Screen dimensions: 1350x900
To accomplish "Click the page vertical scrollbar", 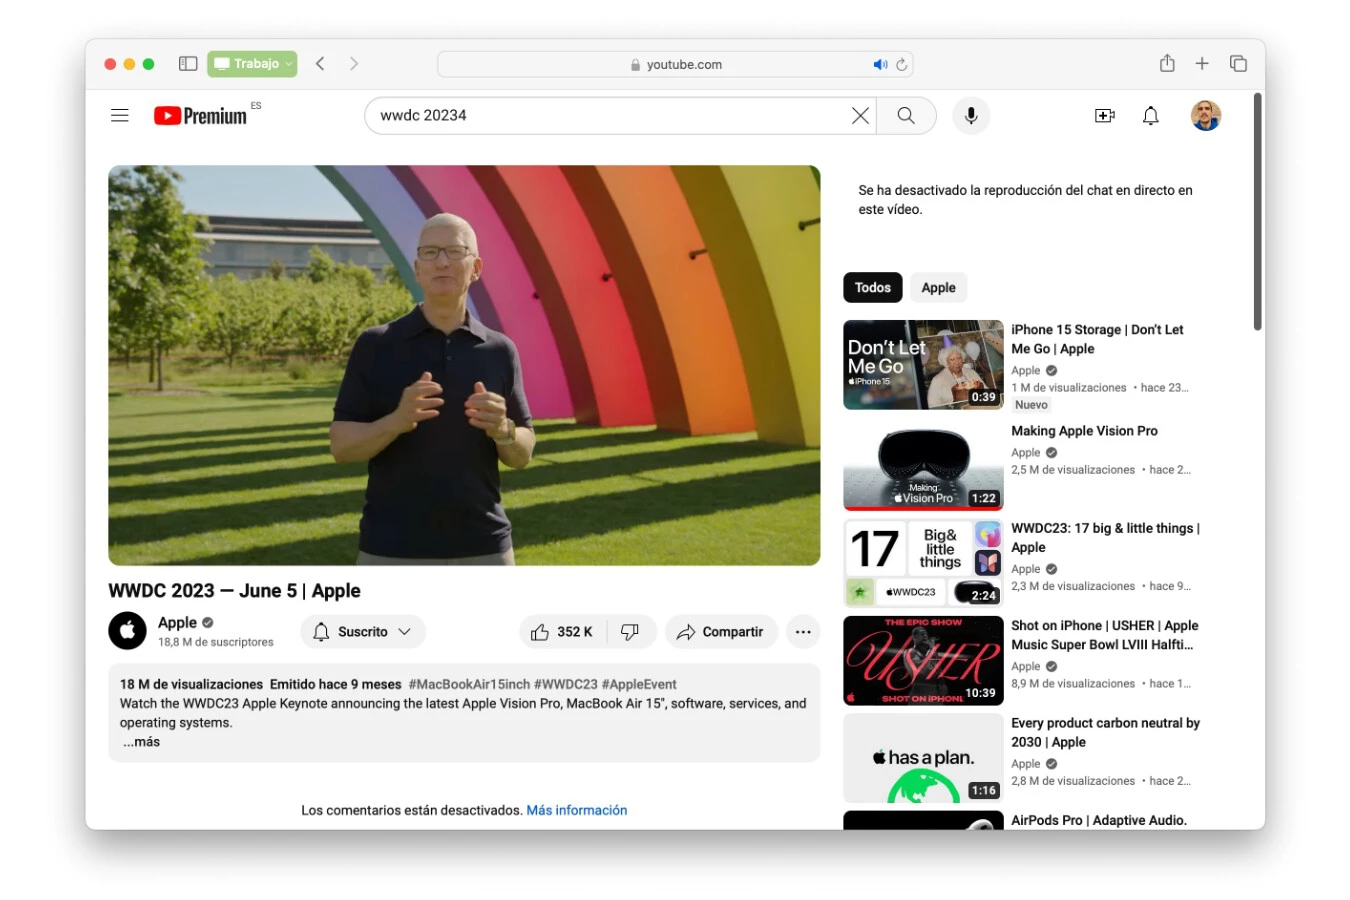I will [x=1257, y=212].
